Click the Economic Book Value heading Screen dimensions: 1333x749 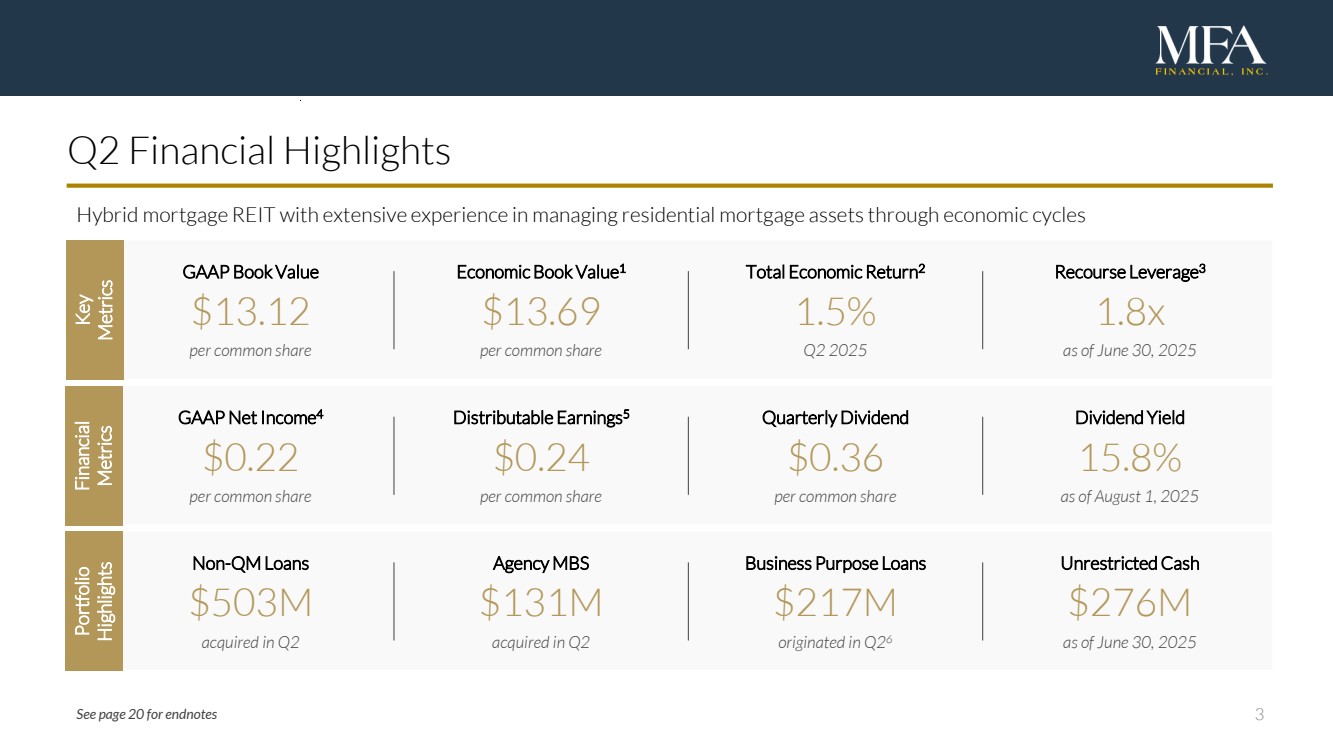[x=541, y=272]
